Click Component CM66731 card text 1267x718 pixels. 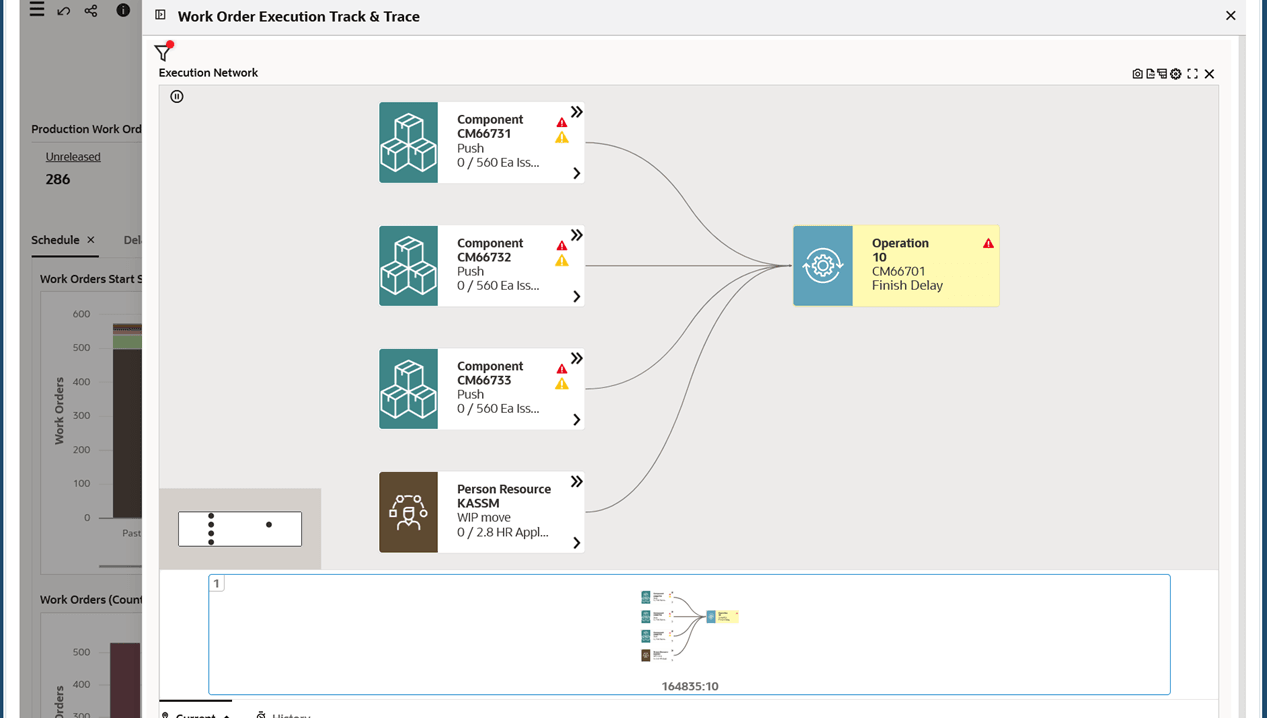pos(498,141)
